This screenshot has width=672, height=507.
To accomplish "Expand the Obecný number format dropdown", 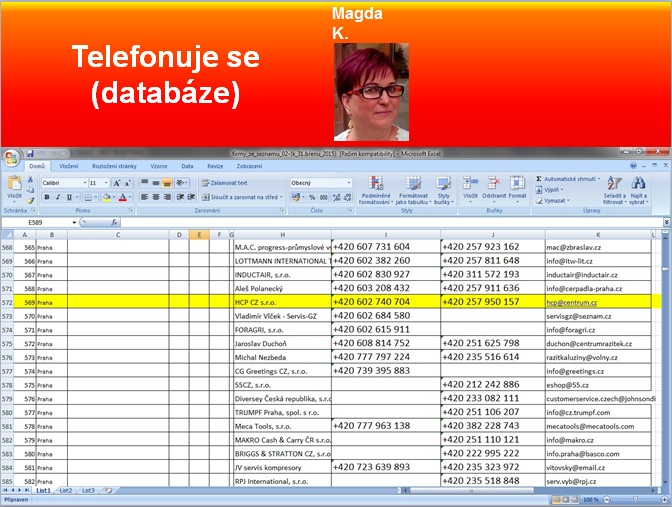I will click(x=349, y=183).
